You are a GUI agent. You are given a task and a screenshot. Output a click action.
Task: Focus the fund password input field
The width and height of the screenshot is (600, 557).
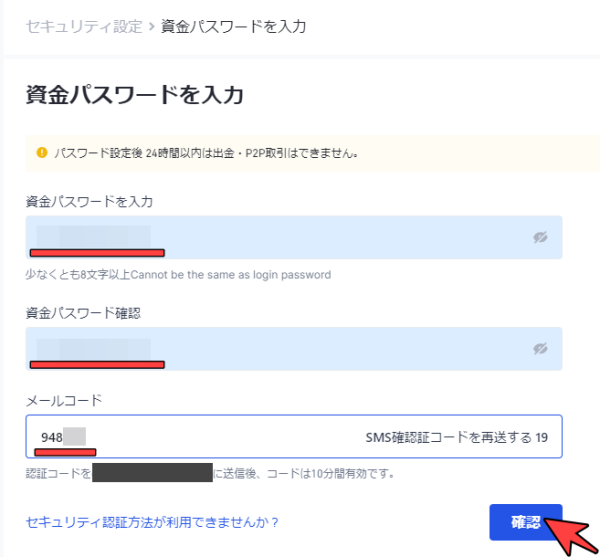click(x=294, y=237)
